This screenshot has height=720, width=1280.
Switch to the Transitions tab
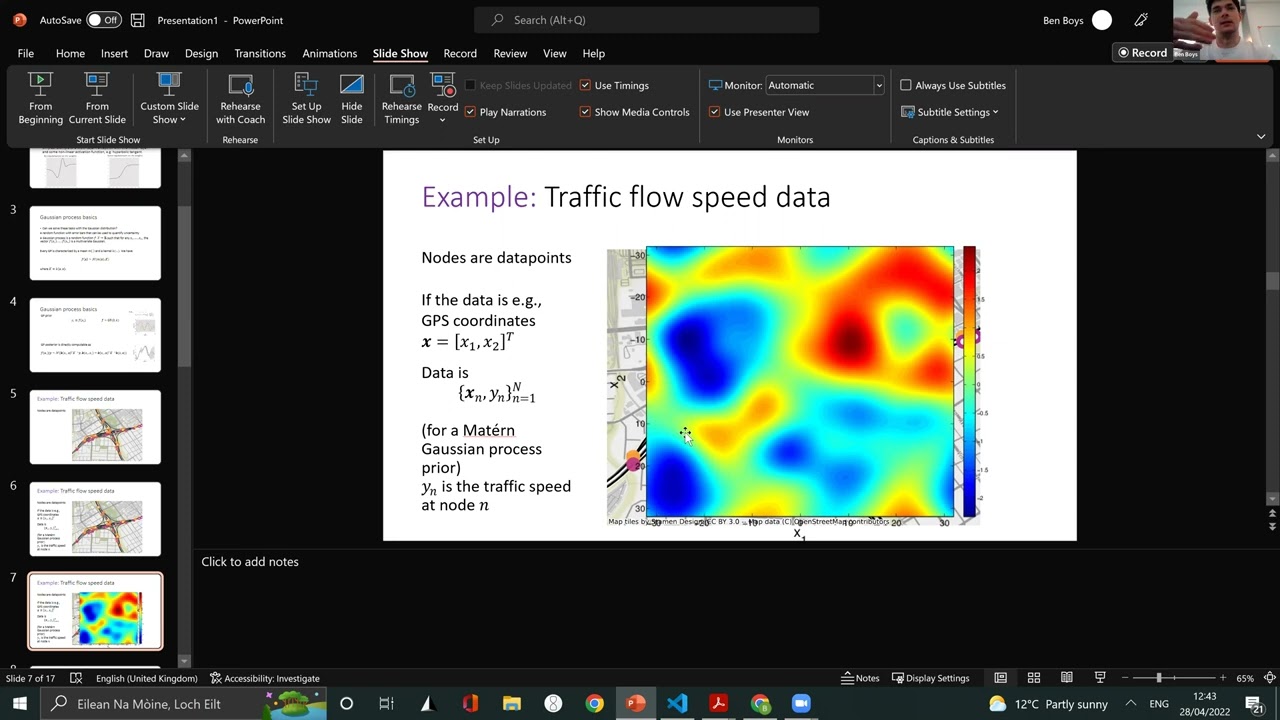(x=260, y=53)
